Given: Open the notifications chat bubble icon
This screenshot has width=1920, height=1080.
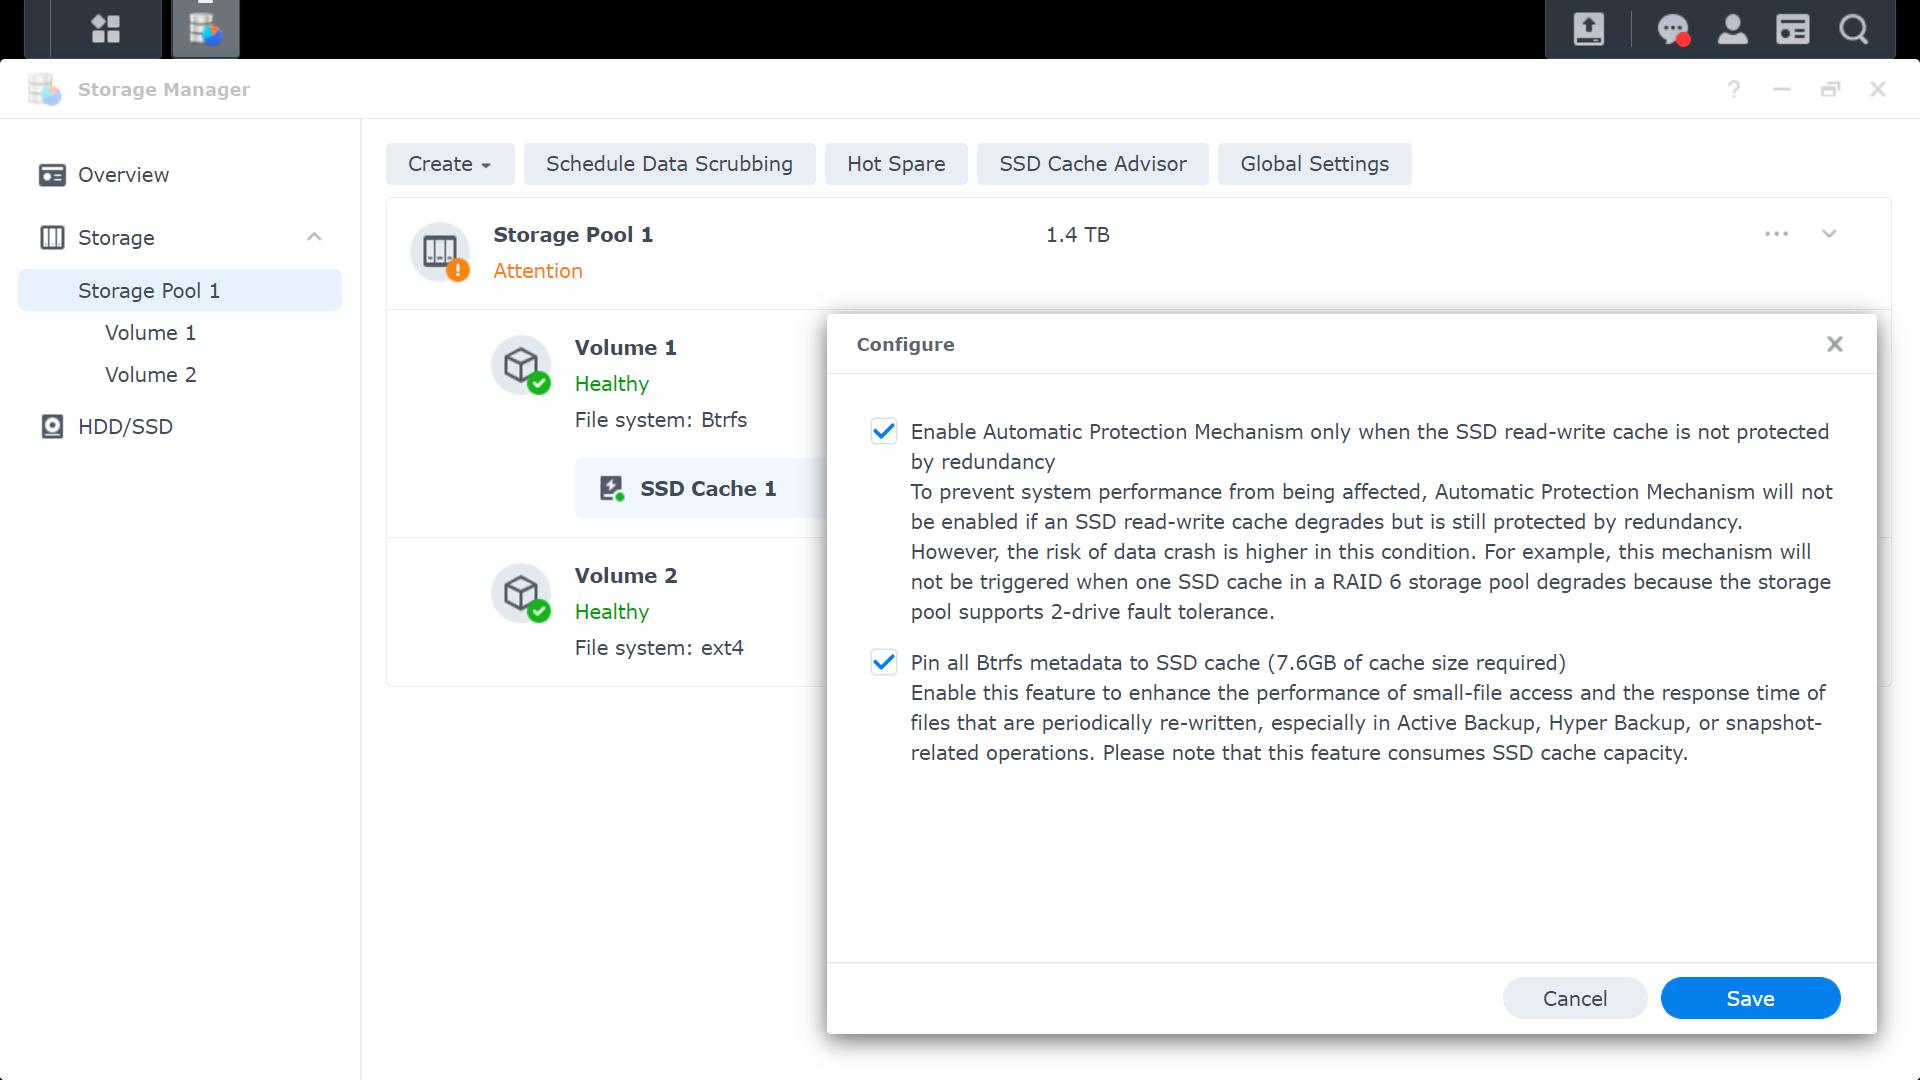Looking at the screenshot, I should (x=1673, y=29).
